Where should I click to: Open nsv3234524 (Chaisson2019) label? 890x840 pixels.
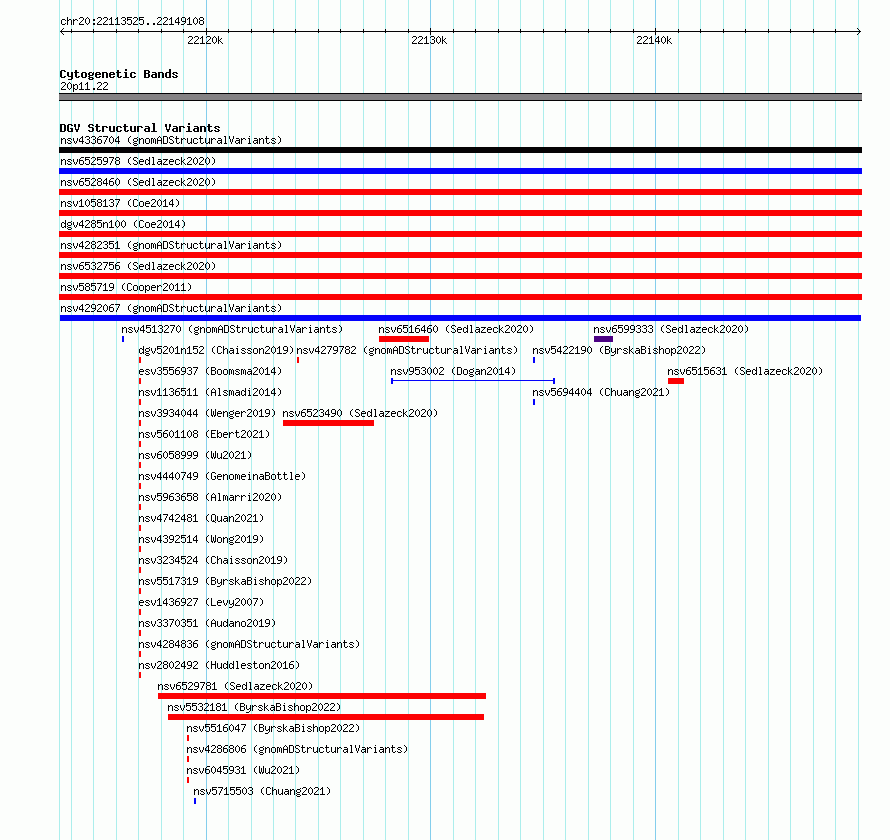(x=213, y=560)
